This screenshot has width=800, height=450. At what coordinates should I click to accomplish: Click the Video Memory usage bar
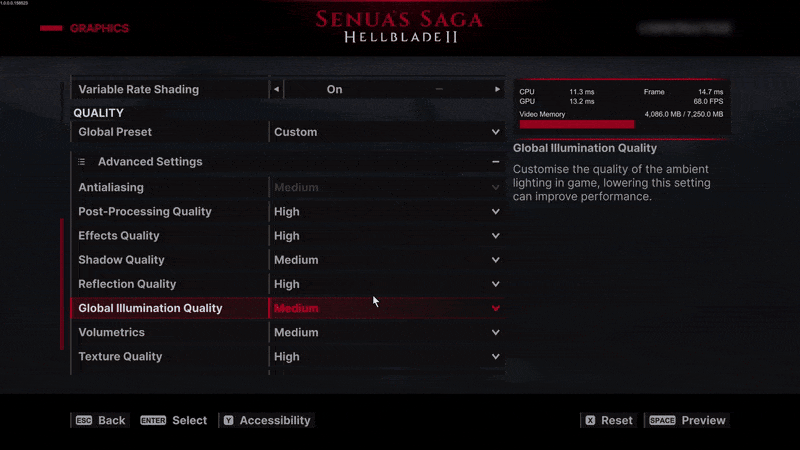click(577, 125)
